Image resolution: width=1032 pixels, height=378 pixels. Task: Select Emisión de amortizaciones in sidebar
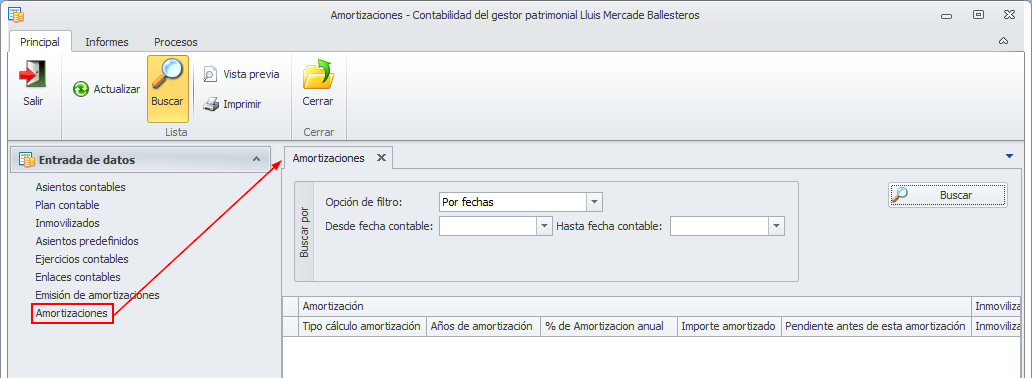97,295
